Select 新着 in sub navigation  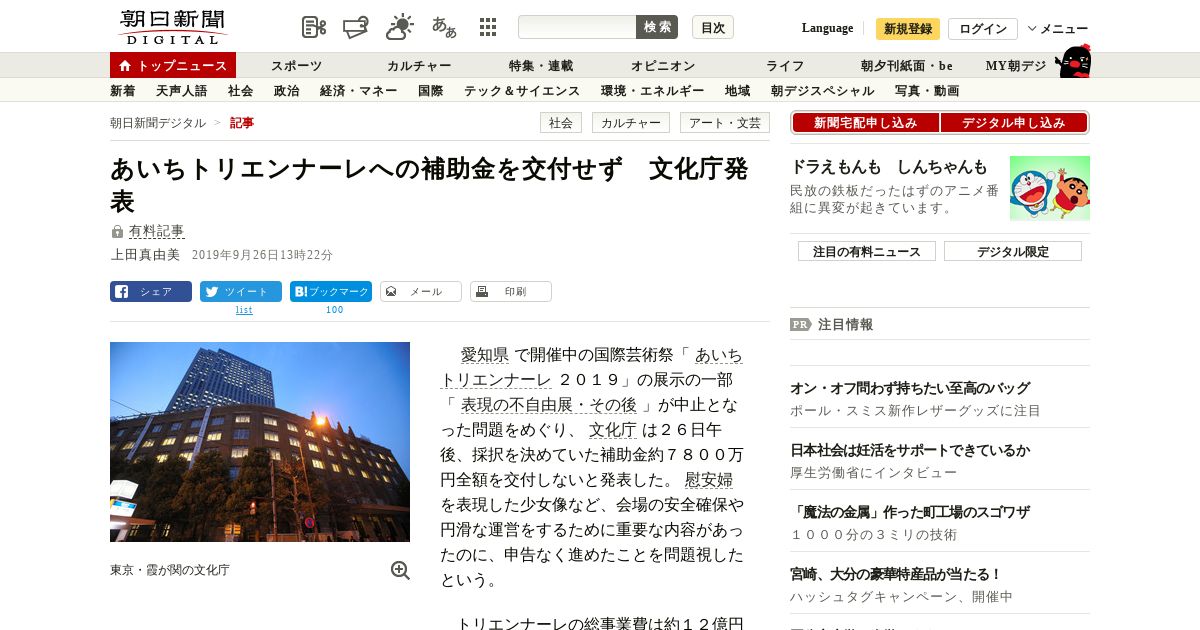[x=123, y=91]
